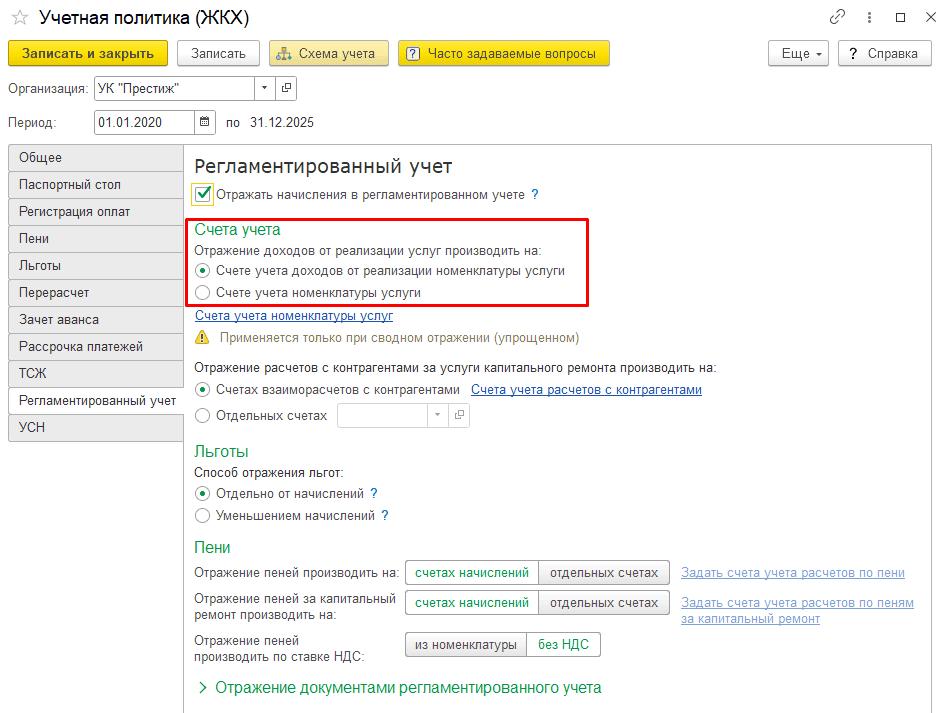The width and height of the screenshot is (945, 713).
Task: Set penalty VAT rate to 'без НДС'
Action: 563,645
